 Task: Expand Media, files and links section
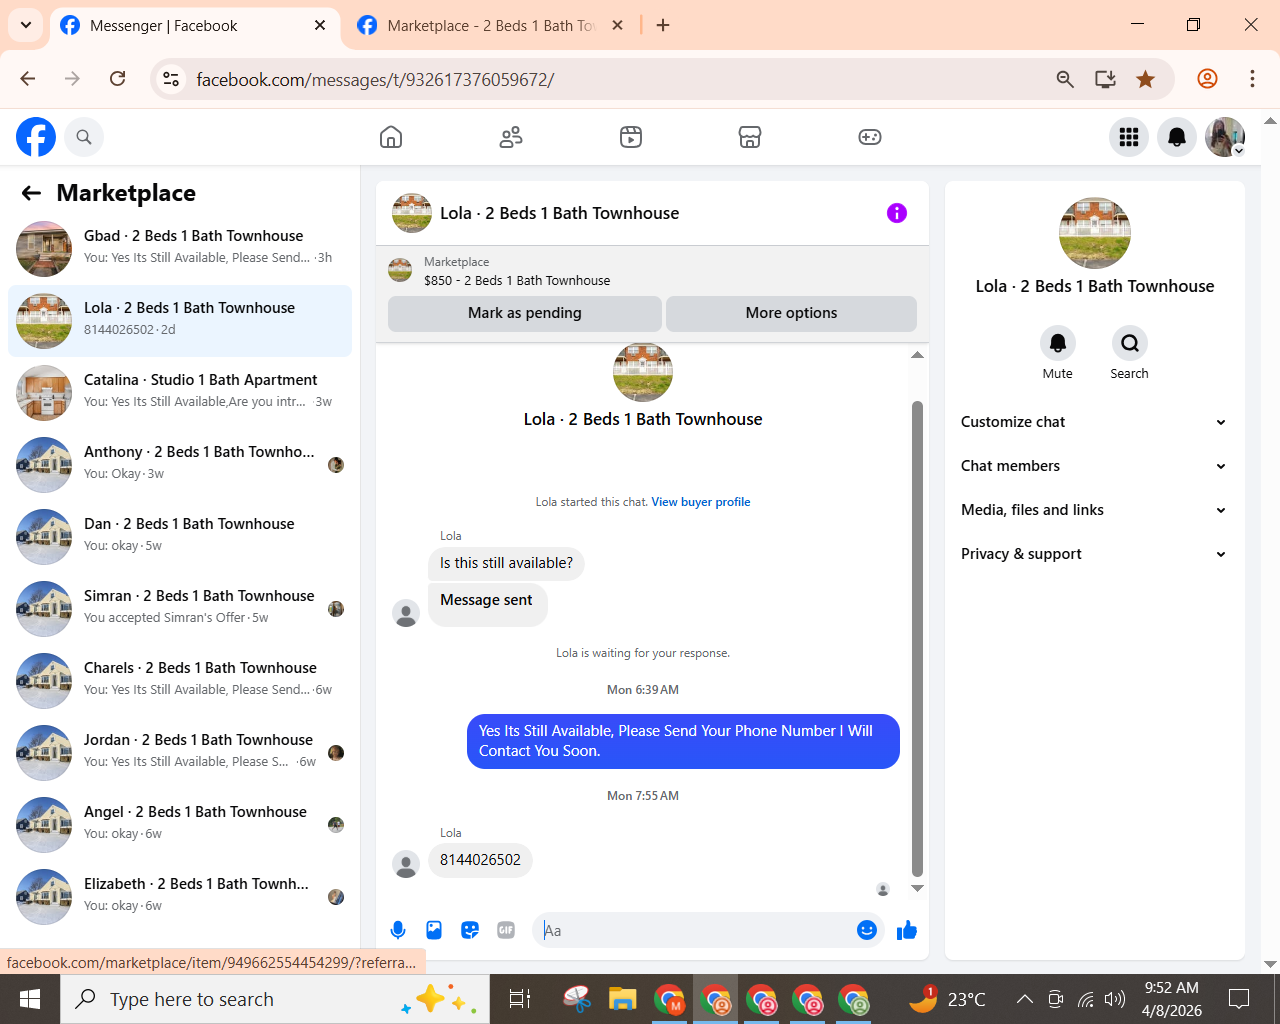[x=1094, y=510]
